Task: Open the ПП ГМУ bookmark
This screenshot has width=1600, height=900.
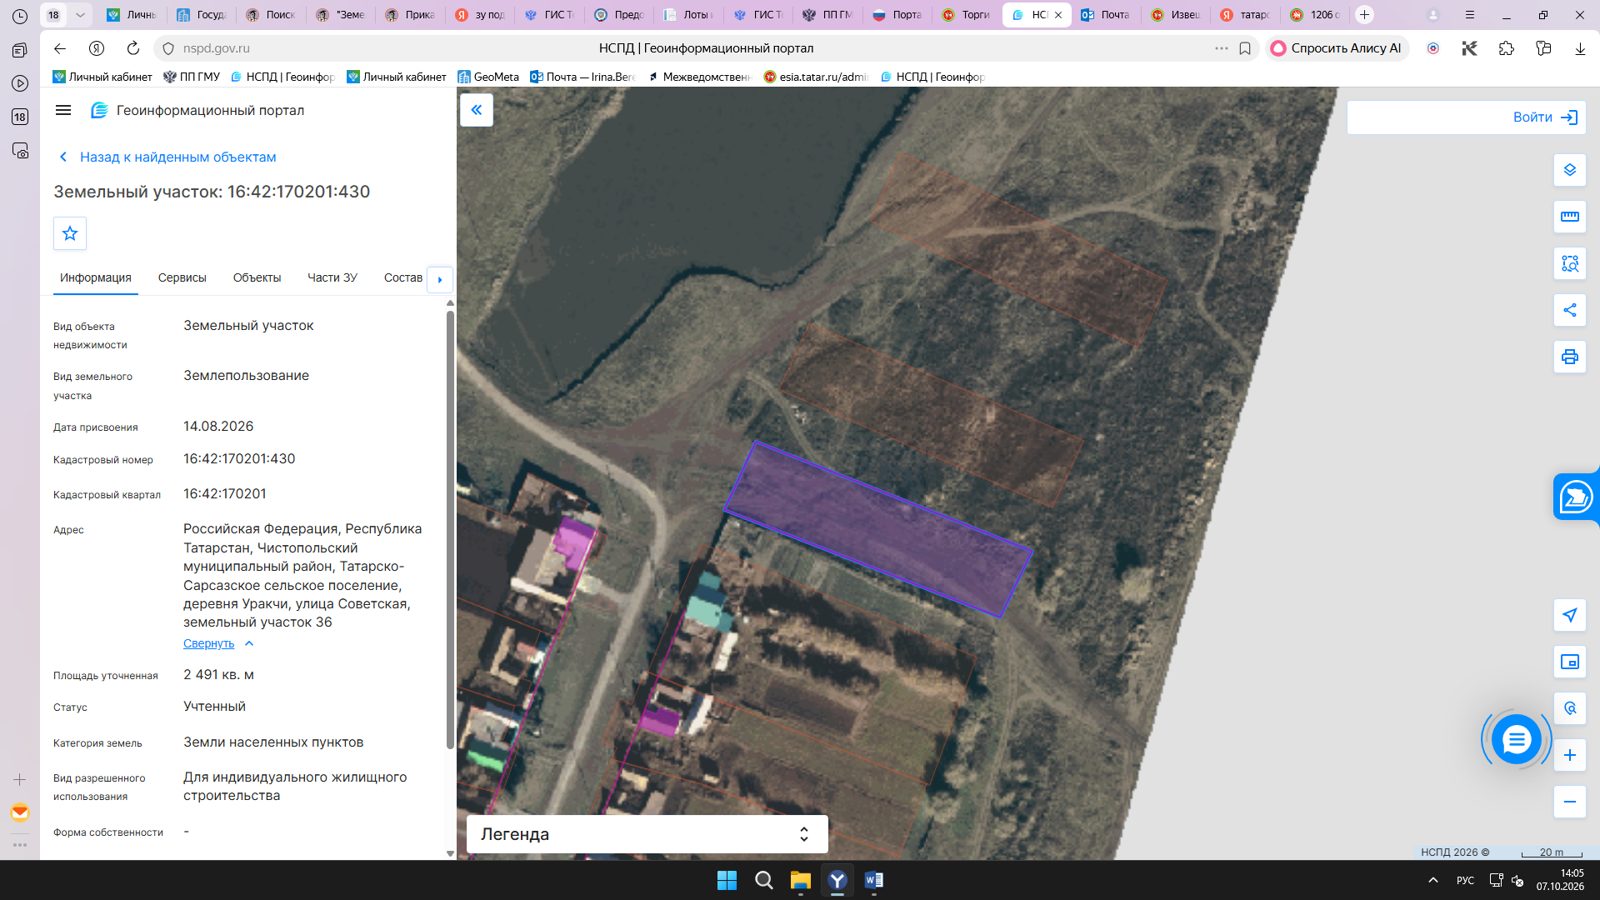Action: coord(192,77)
